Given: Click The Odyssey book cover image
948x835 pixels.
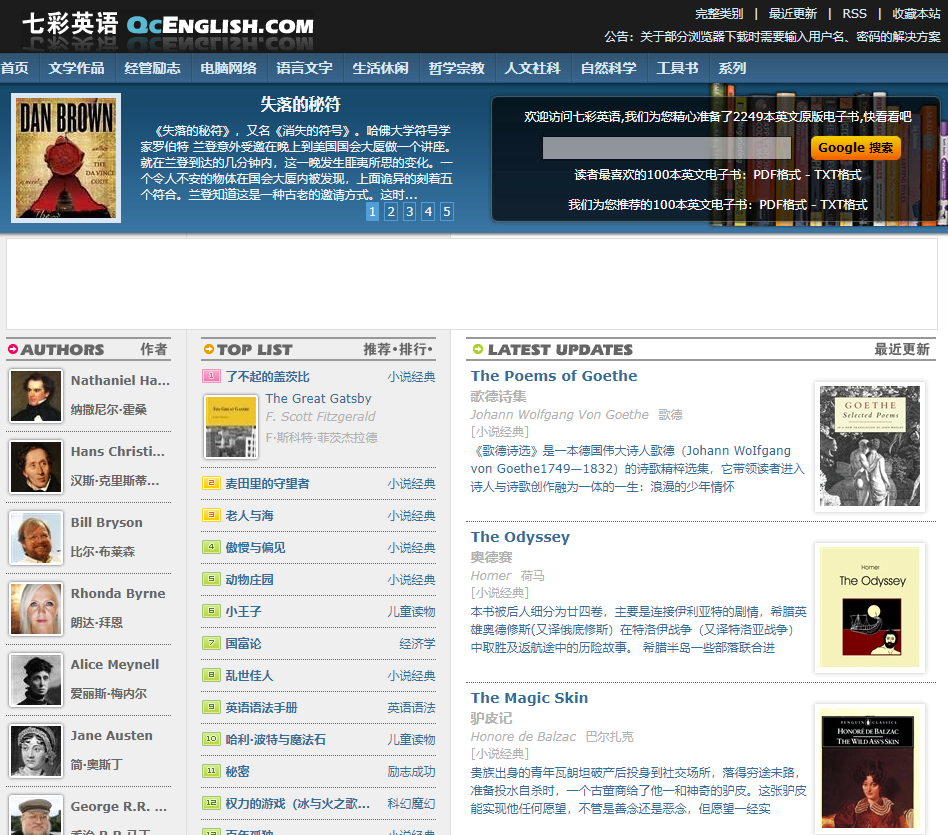Looking at the screenshot, I should coord(869,607).
